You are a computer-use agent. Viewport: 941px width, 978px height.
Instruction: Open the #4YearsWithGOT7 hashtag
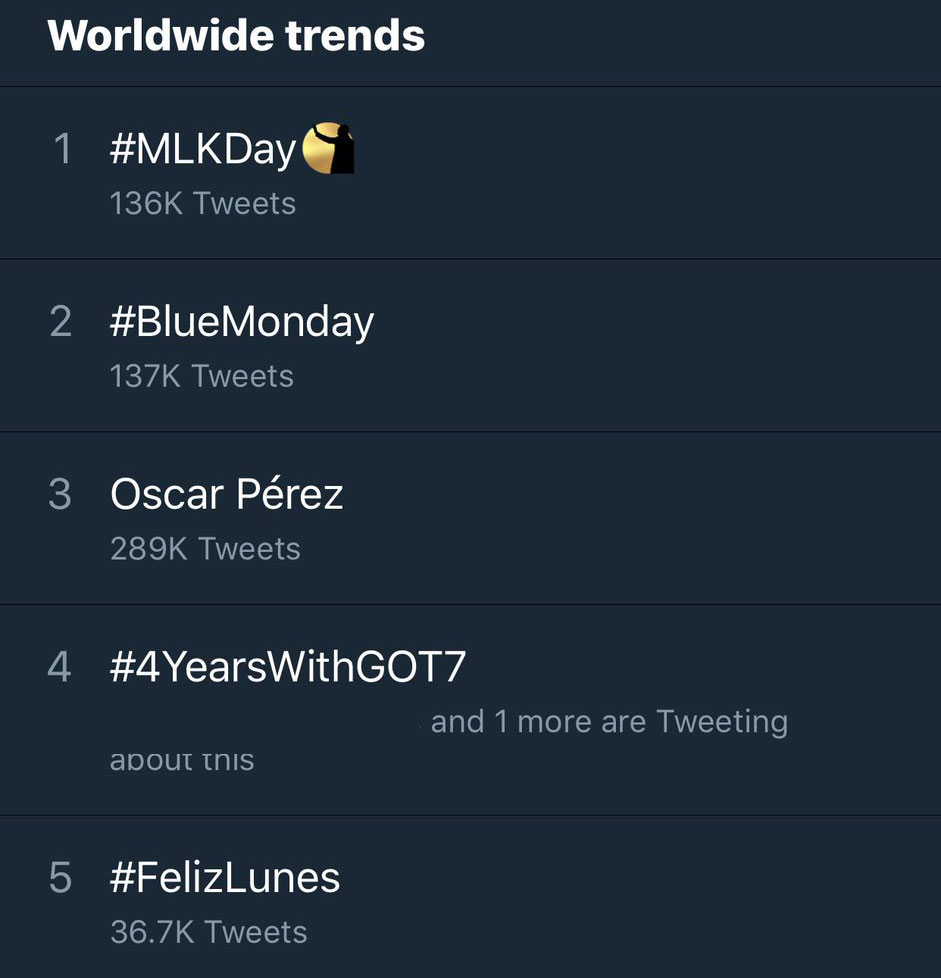tap(288, 667)
